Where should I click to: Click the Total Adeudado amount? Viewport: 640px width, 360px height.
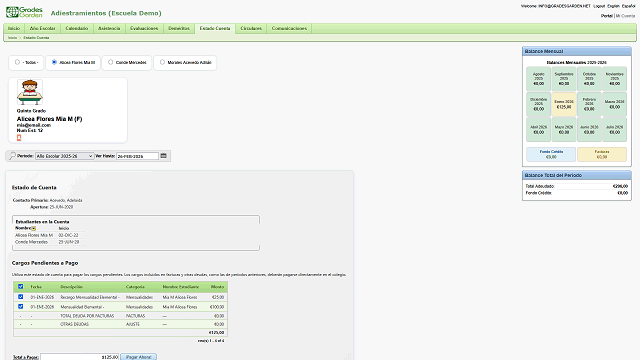[620, 186]
